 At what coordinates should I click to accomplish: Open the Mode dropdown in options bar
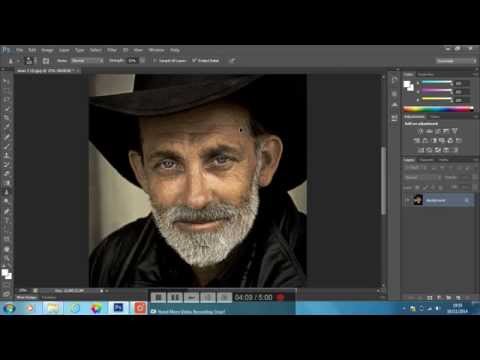(87, 61)
